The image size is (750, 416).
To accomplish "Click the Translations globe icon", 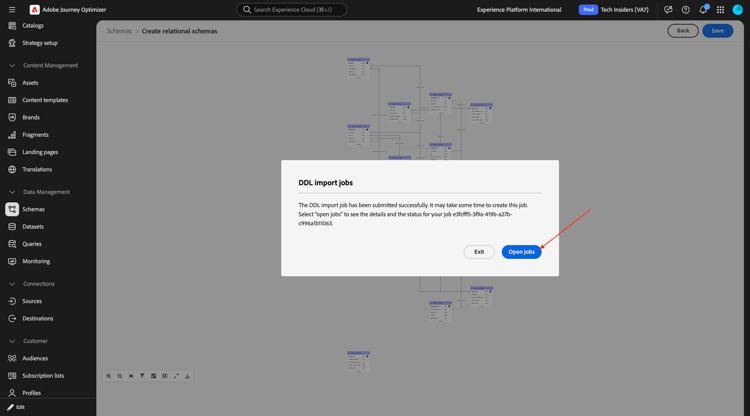I will (x=12, y=169).
